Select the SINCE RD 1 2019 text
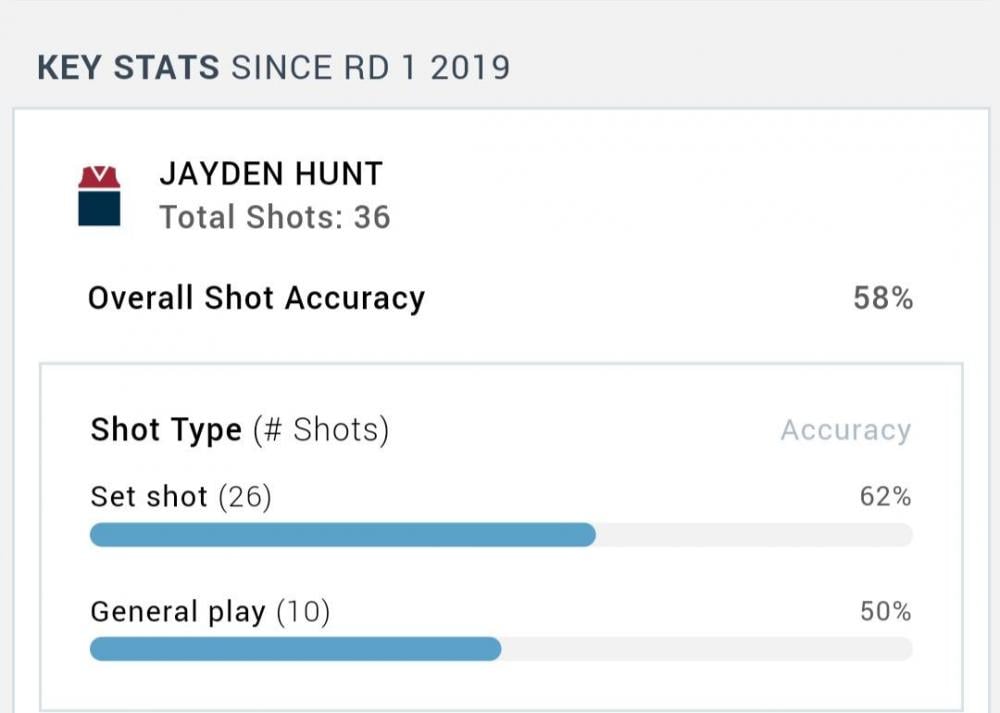The width and height of the screenshot is (1000, 713). pyautogui.click(x=370, y=68)
